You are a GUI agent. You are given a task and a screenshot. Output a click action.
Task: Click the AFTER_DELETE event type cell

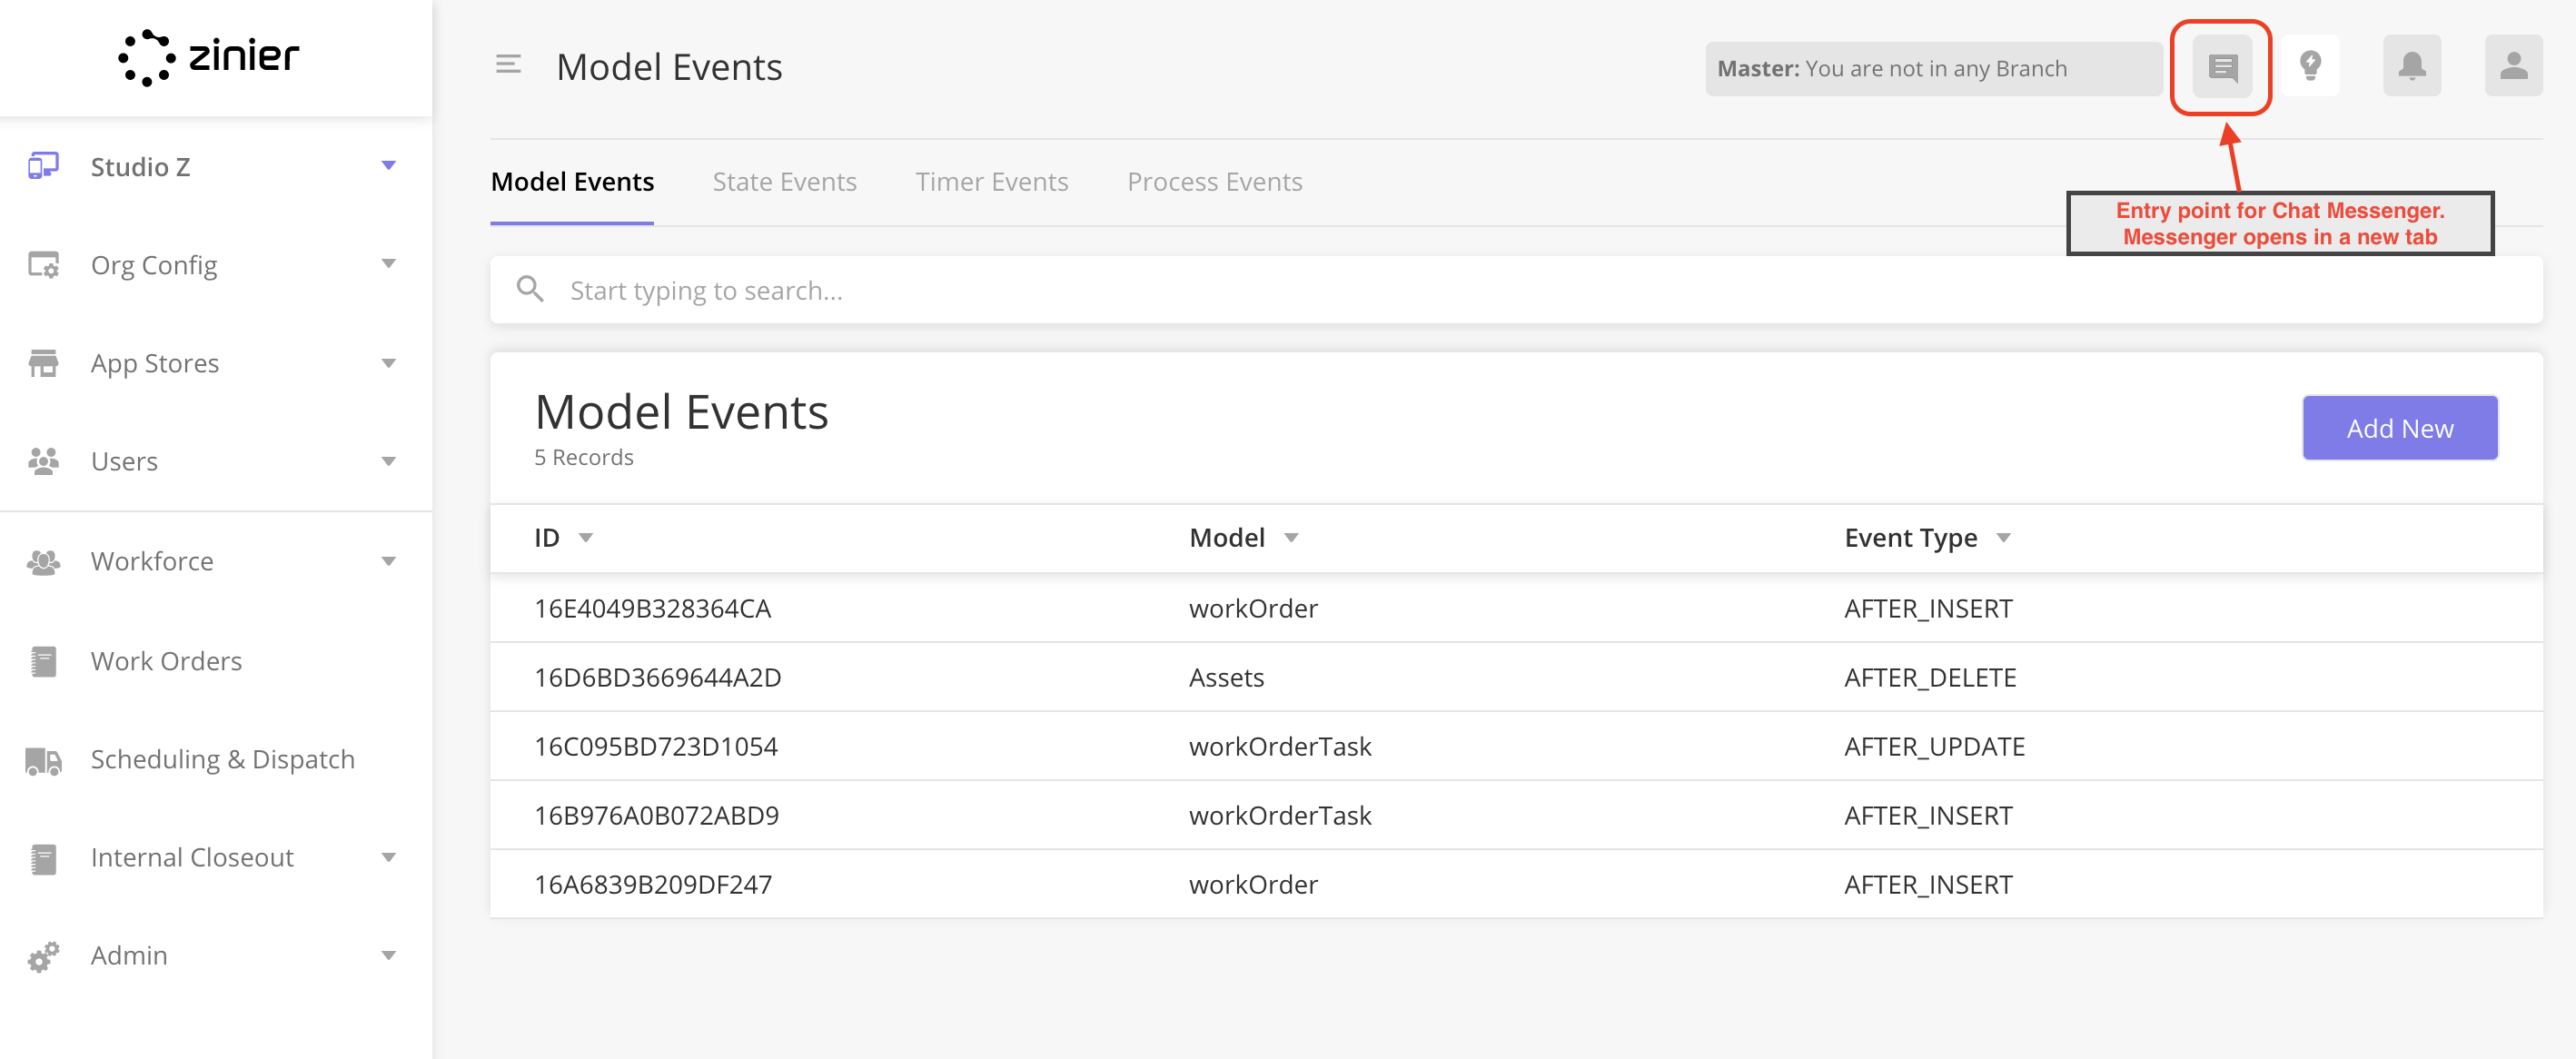(x=1930, y=677)
